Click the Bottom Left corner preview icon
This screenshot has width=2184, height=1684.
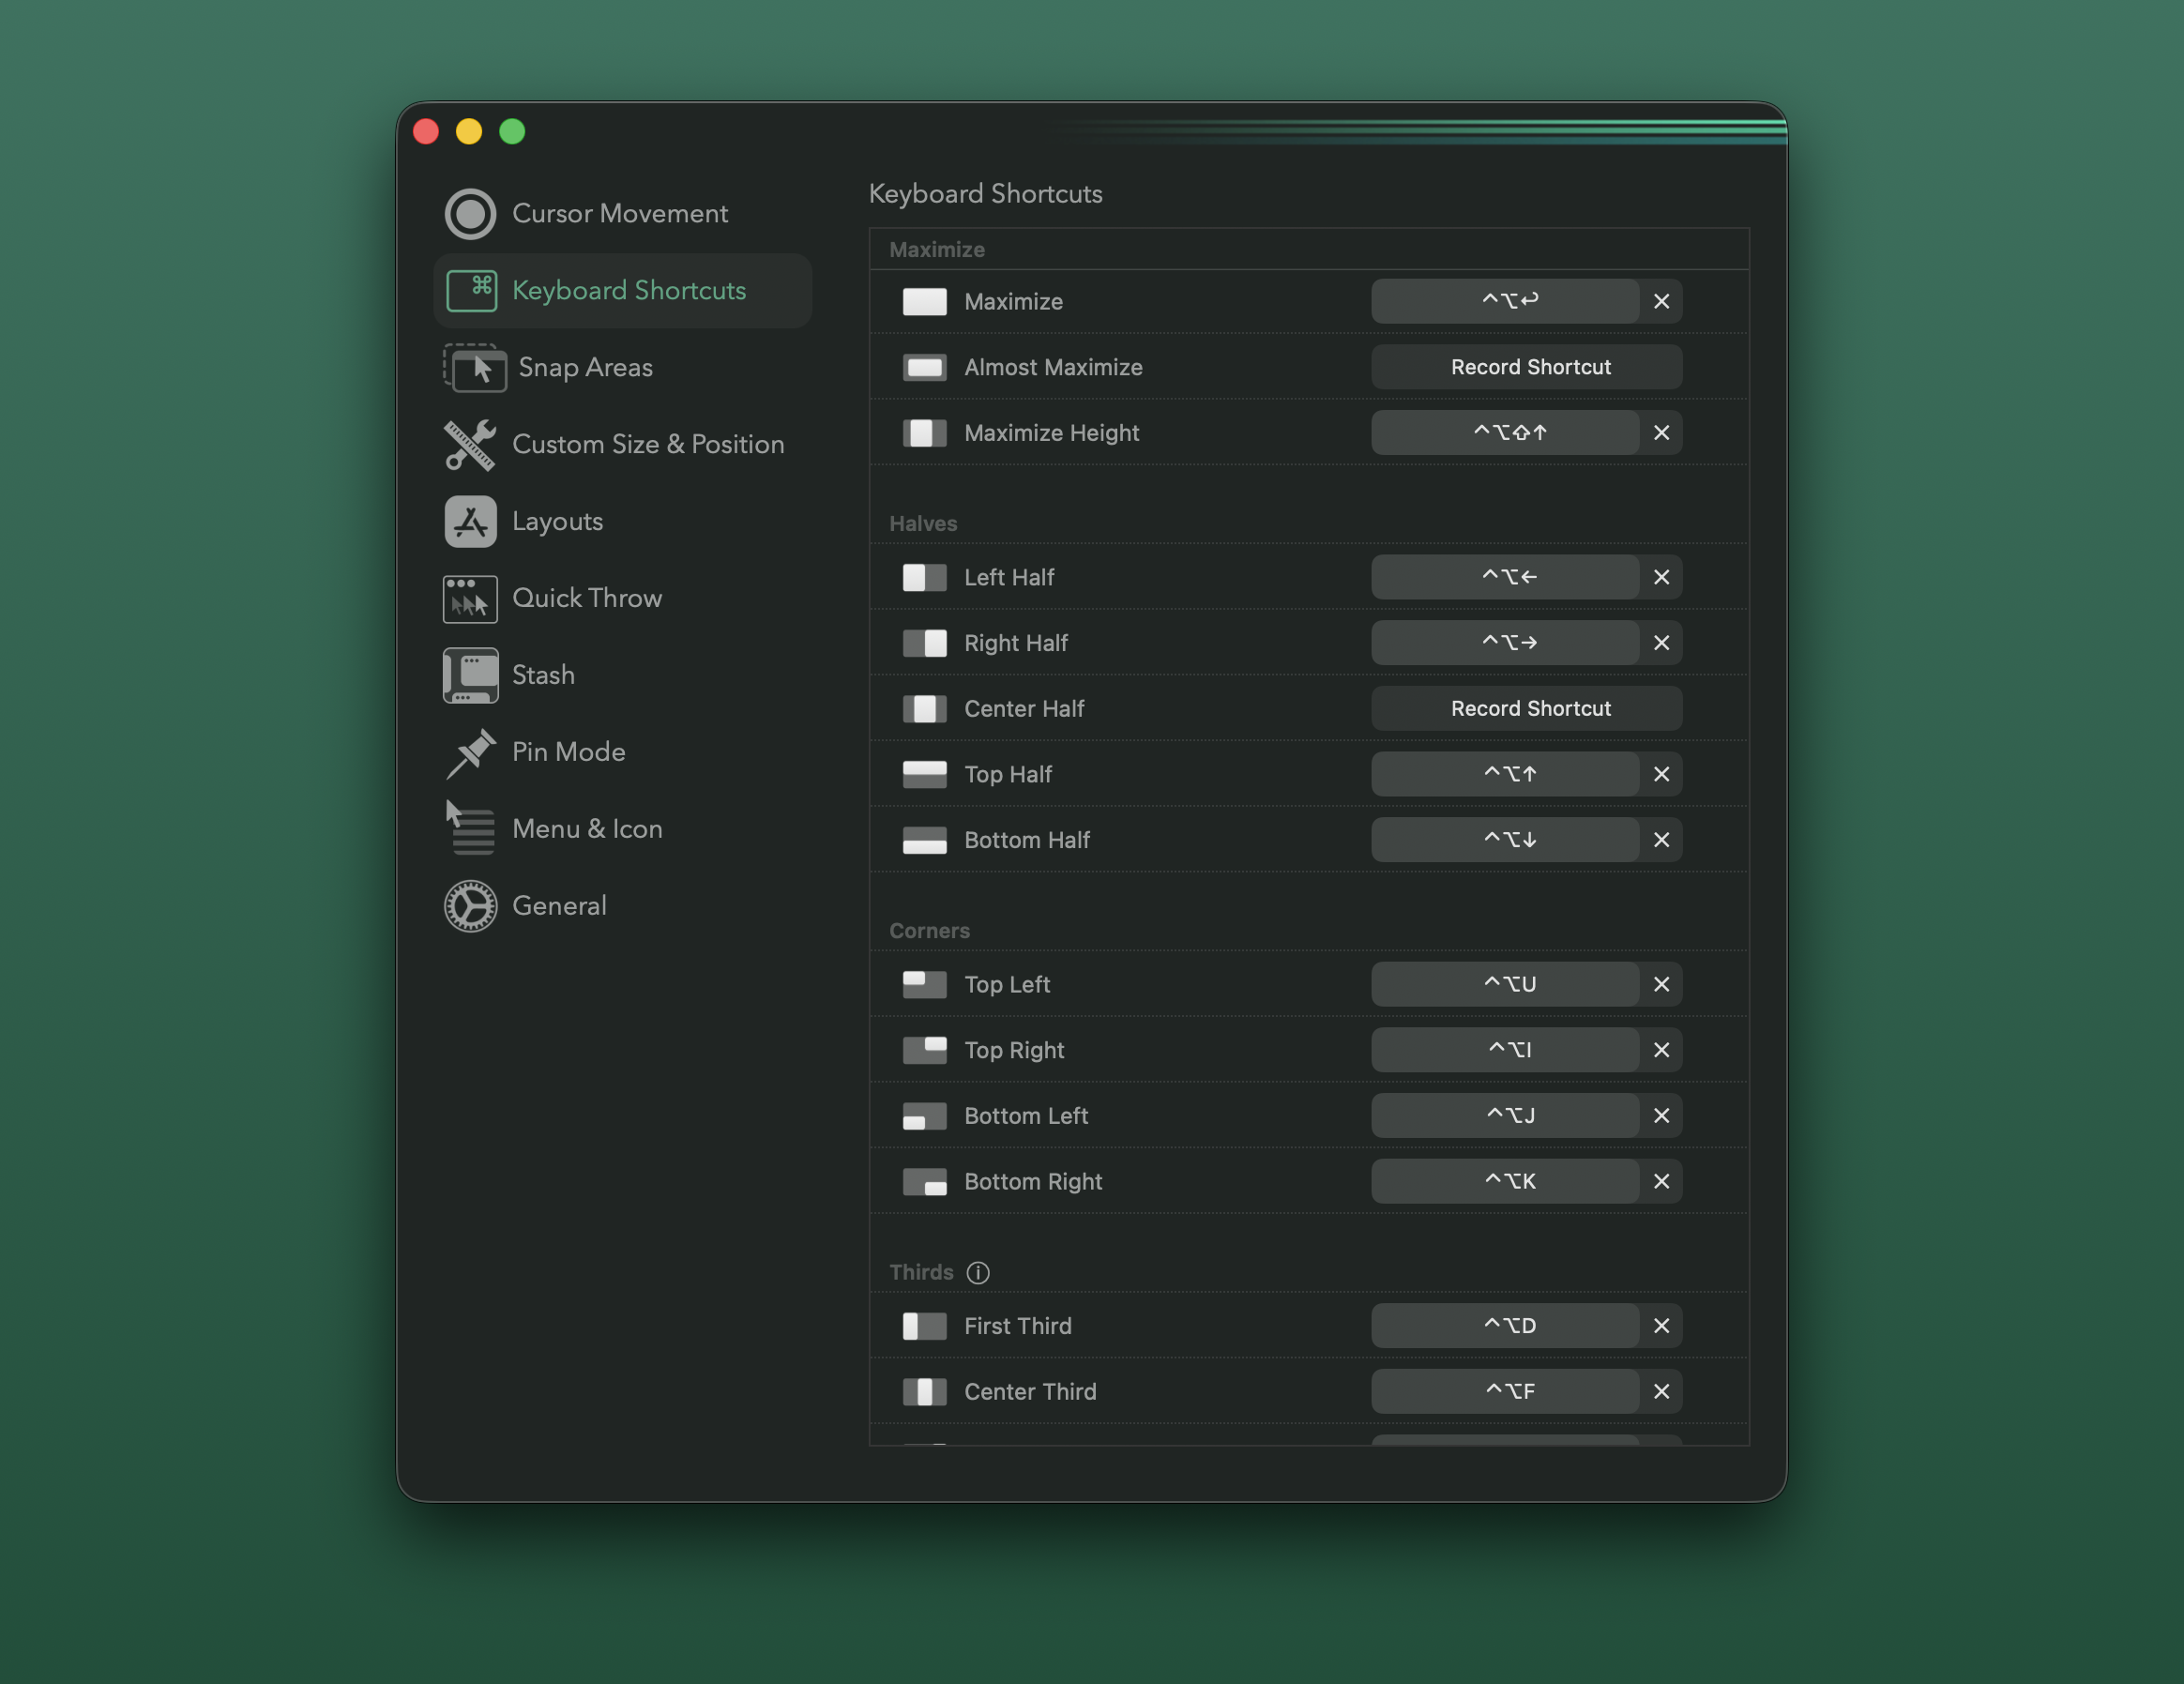point(924,1116)
